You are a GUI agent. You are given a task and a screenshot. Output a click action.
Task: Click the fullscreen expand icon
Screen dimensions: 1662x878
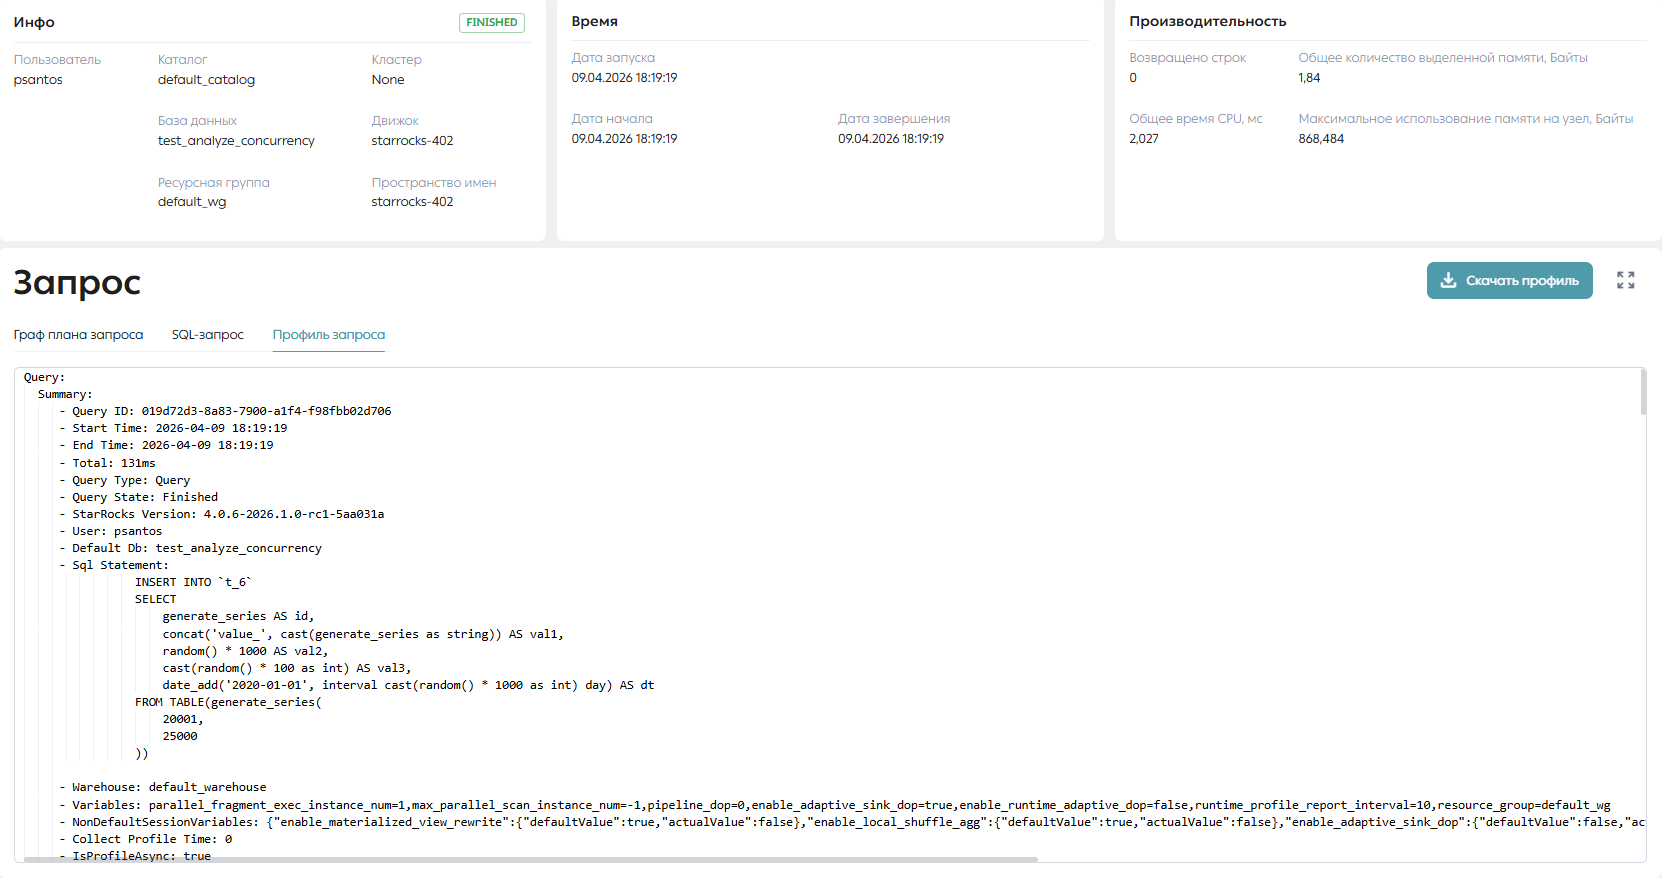[1626, 281]
